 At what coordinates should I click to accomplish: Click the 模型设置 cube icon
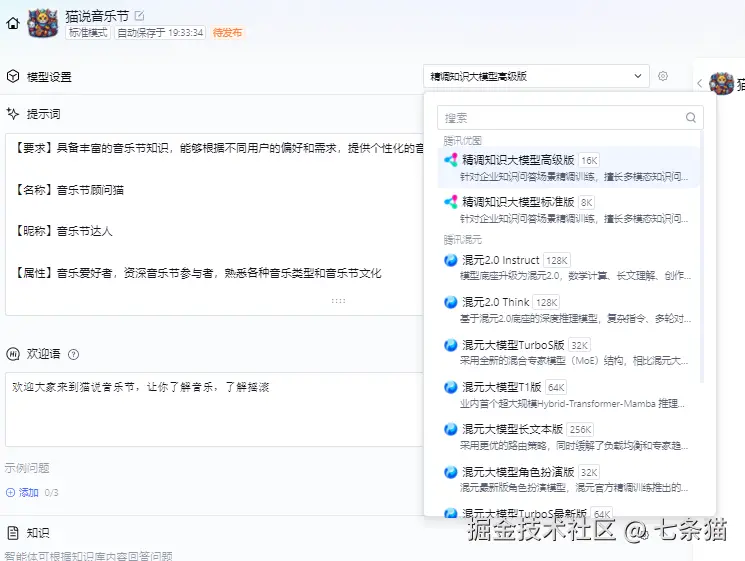click(x=13, y=76)
